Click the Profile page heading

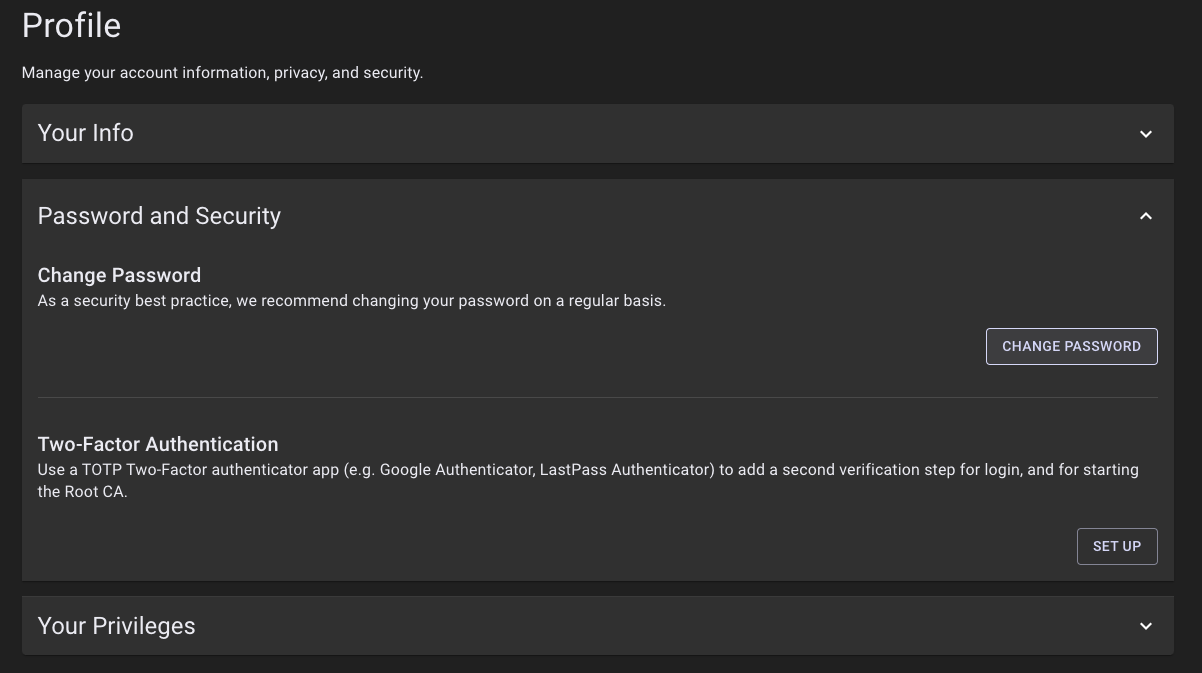[x=71, y=25]
